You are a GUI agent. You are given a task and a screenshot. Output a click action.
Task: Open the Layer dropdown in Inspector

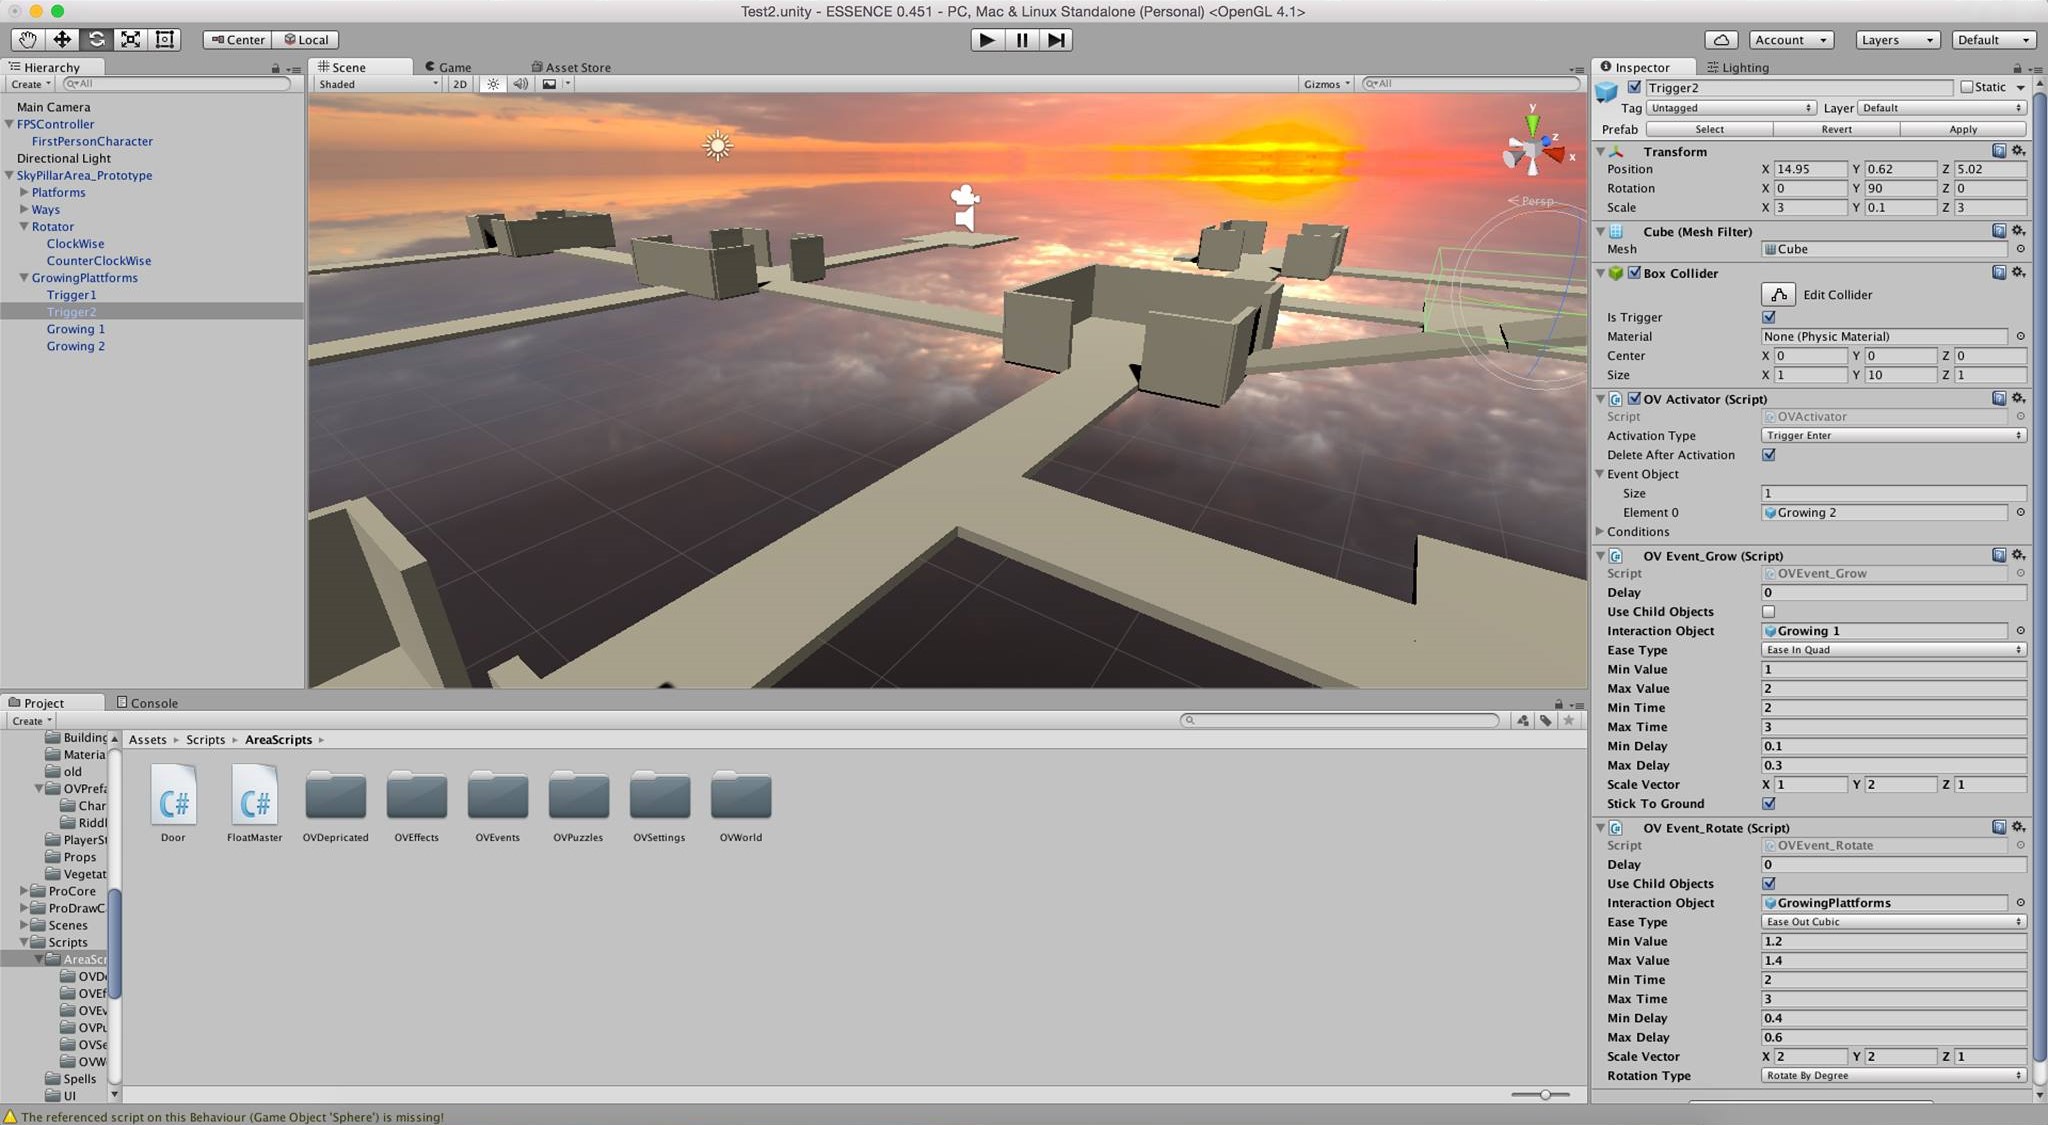(1942, 108)
